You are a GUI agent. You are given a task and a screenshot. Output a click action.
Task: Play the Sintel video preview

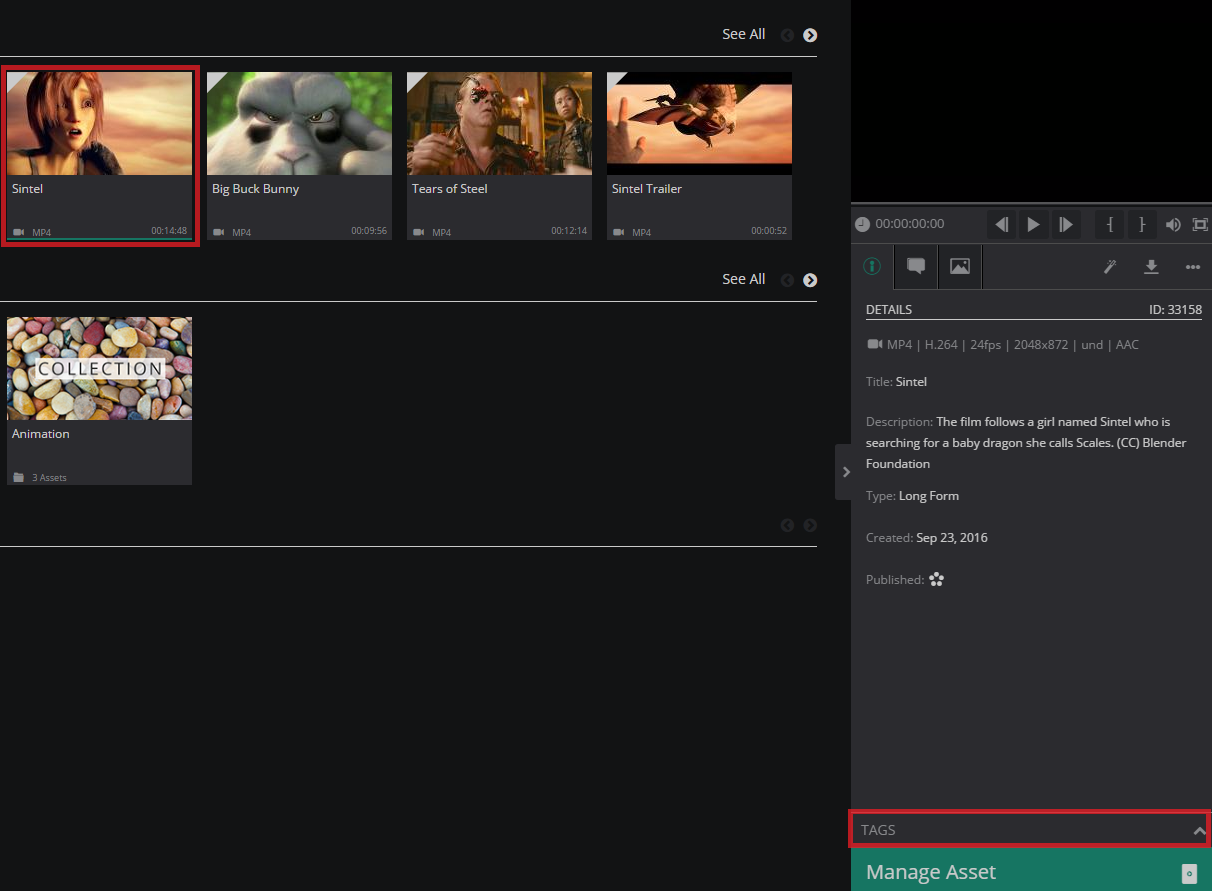click(1033, 224)
